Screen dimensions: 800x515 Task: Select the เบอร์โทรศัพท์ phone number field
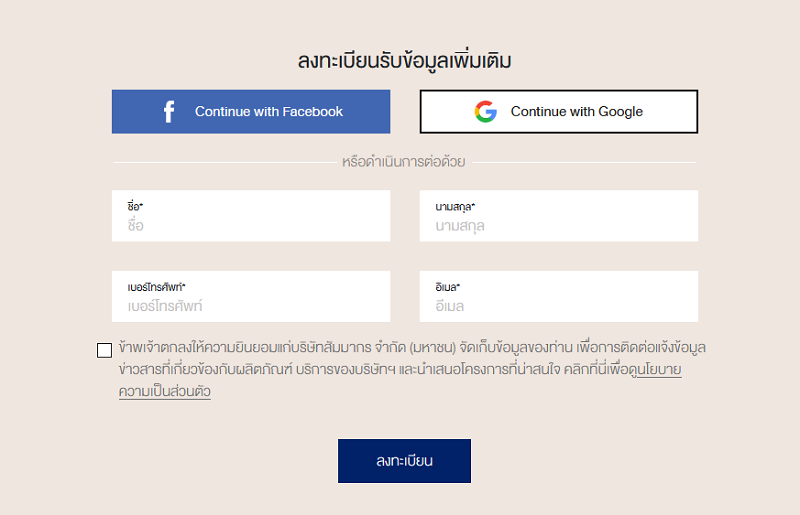(x=251, y=297)
